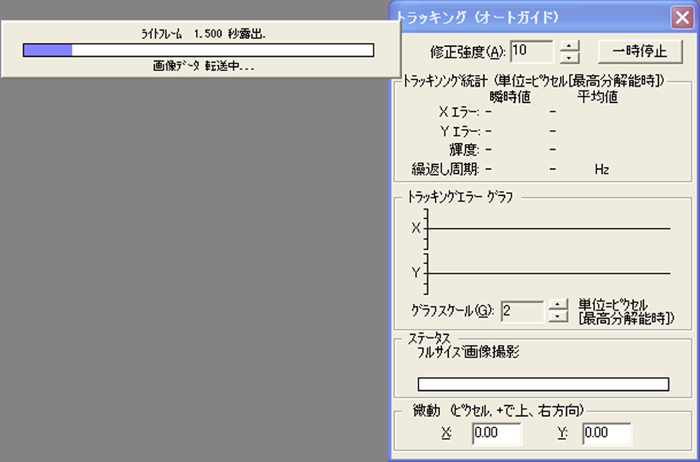Click the ライトフレーム 1.500 秒露出 text
The height and width of the screenshot is (462, 700).
point(204,34)
